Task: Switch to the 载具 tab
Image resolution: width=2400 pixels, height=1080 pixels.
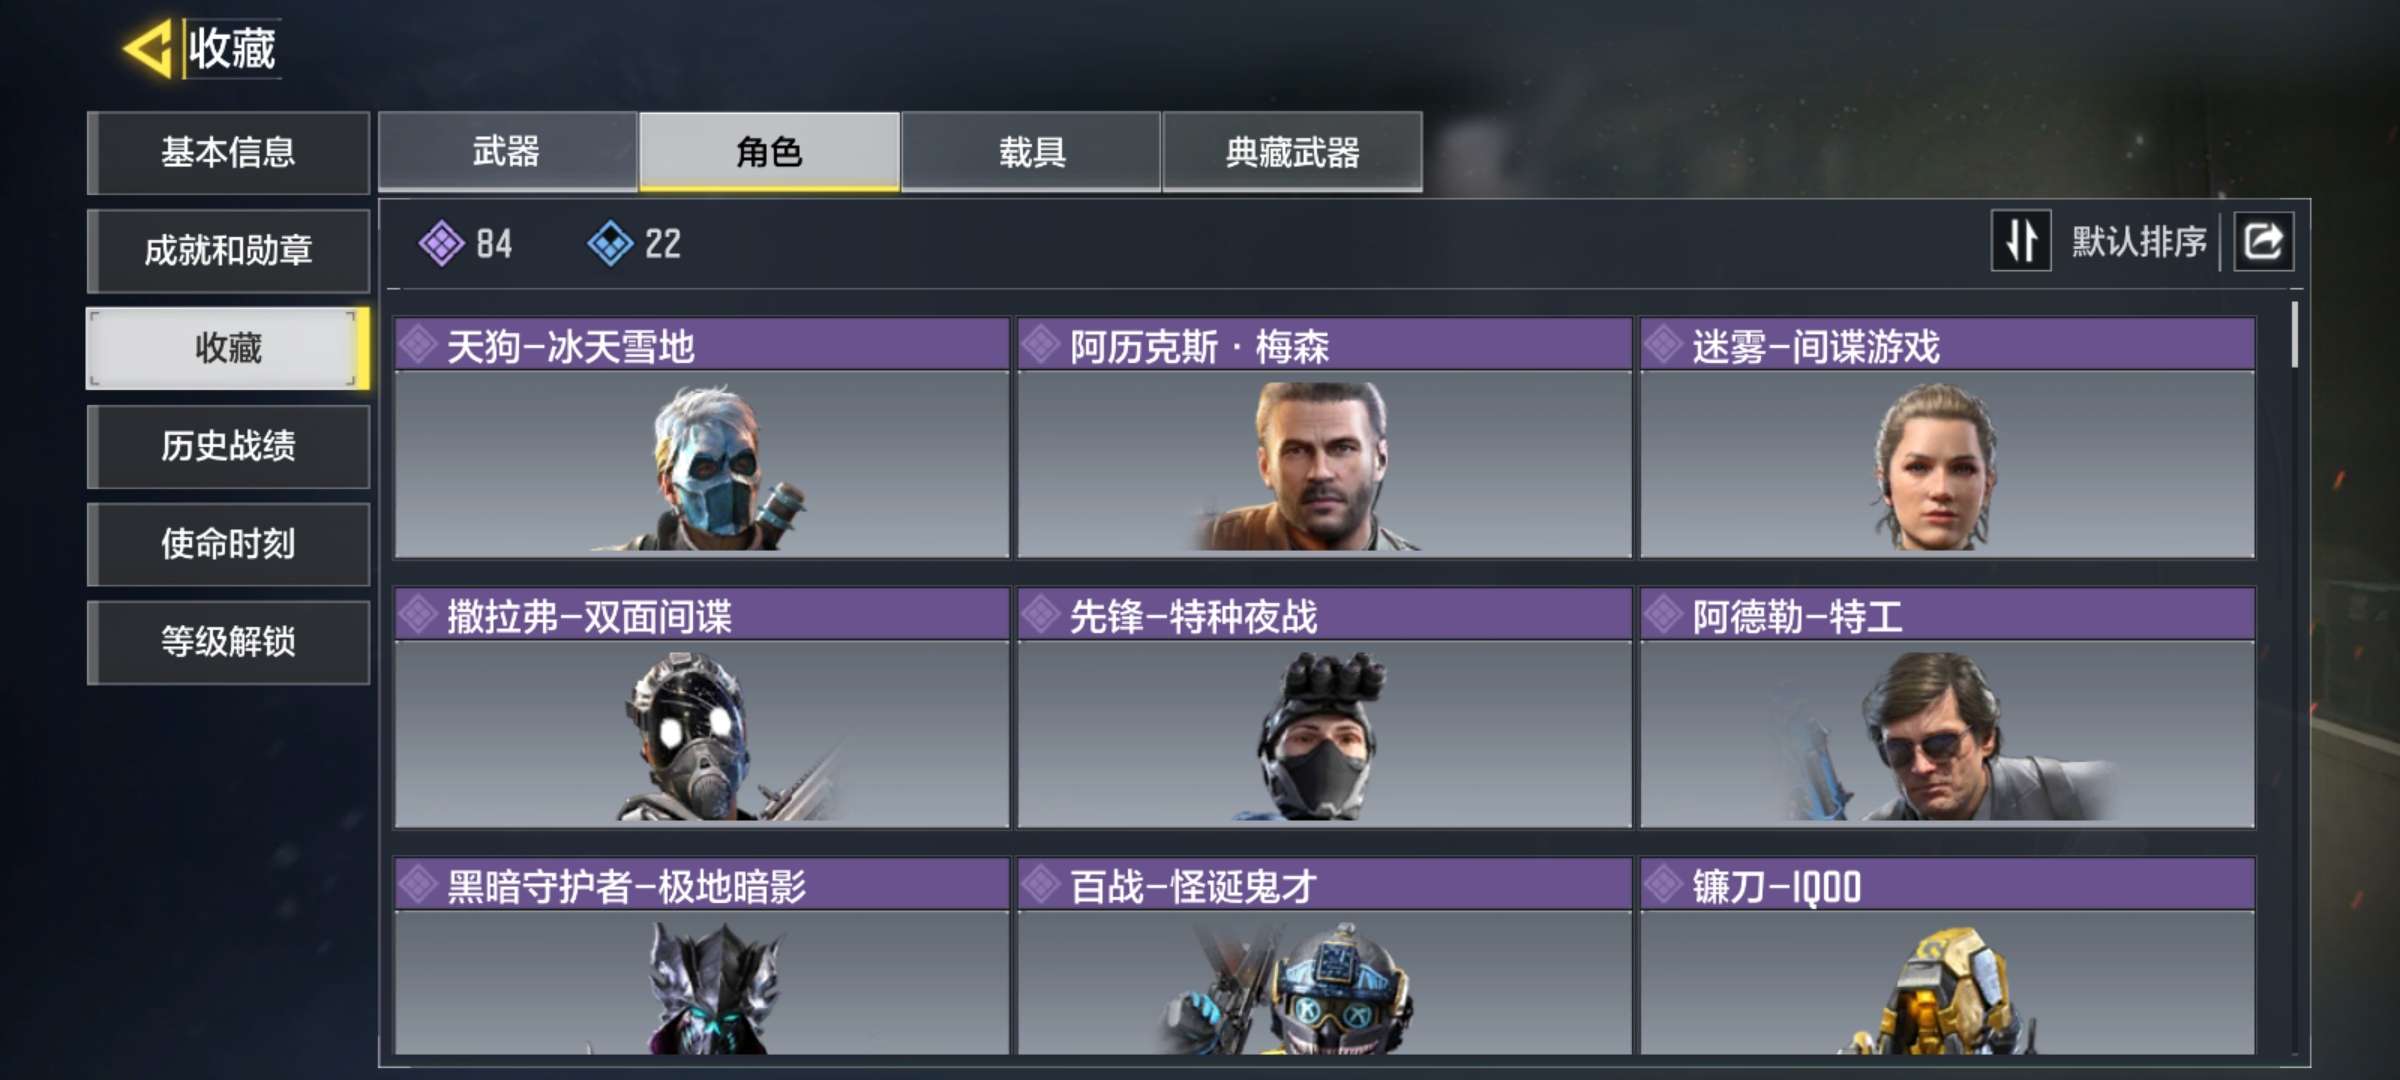Action: tap(1031, 152)
